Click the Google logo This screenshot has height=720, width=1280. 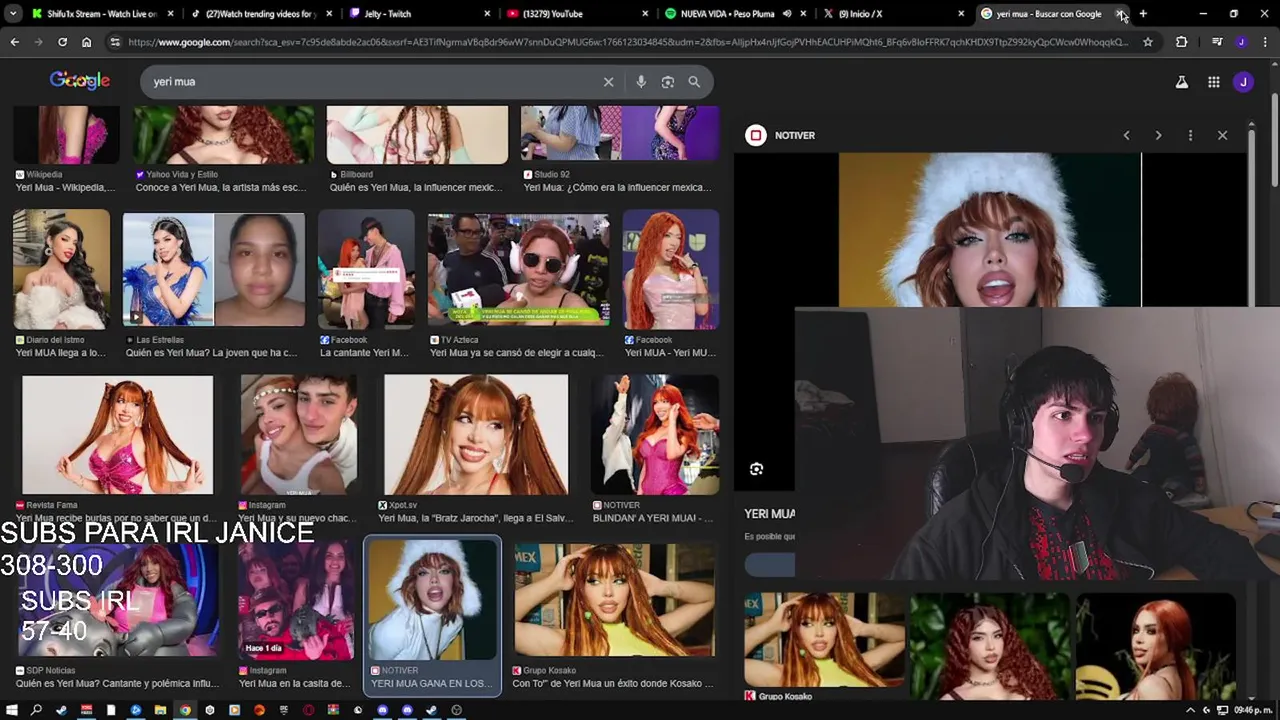pyautogui.click(x=80, y=81)
